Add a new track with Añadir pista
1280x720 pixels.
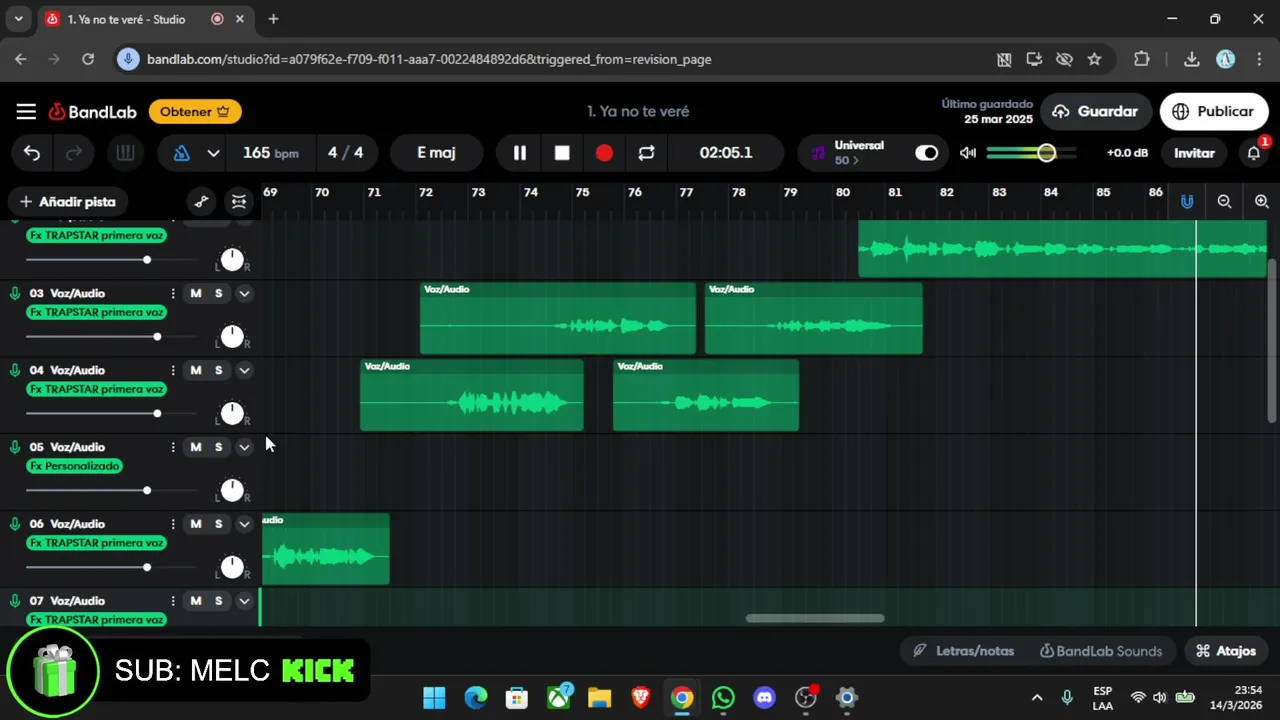click(x=68, y=202)
